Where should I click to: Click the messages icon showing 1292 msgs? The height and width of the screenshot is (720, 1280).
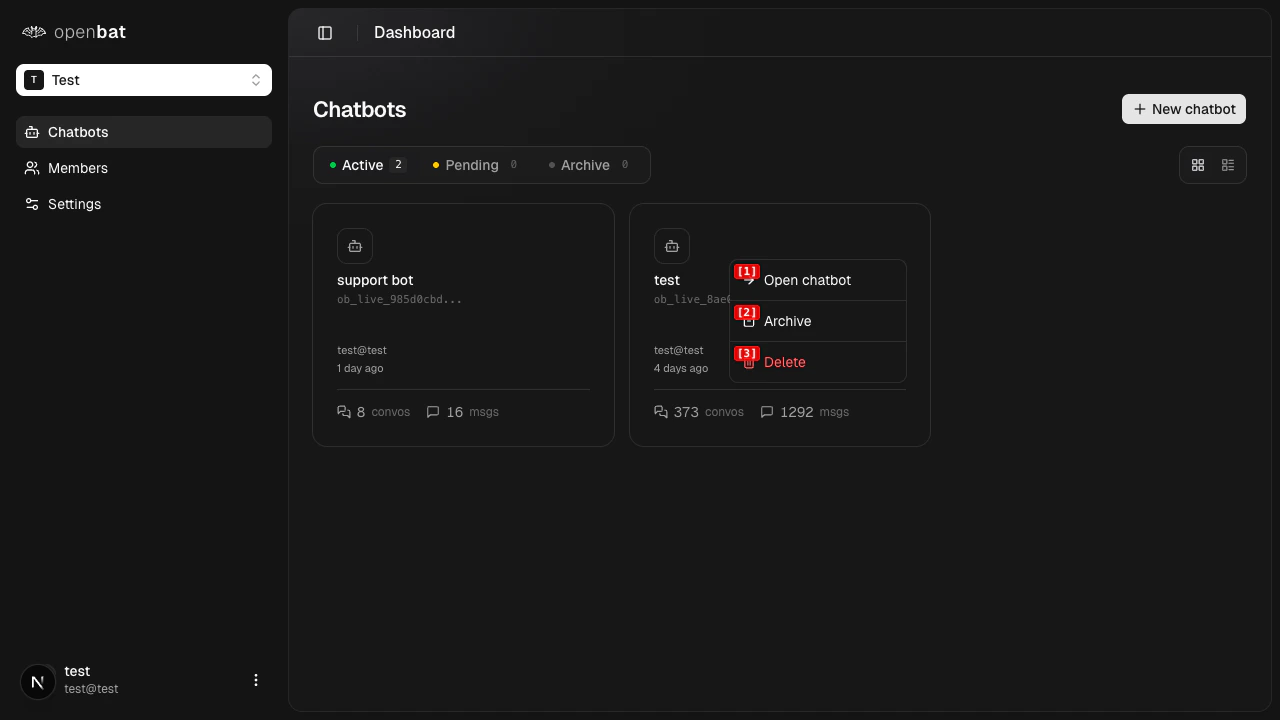pos(768,412)
